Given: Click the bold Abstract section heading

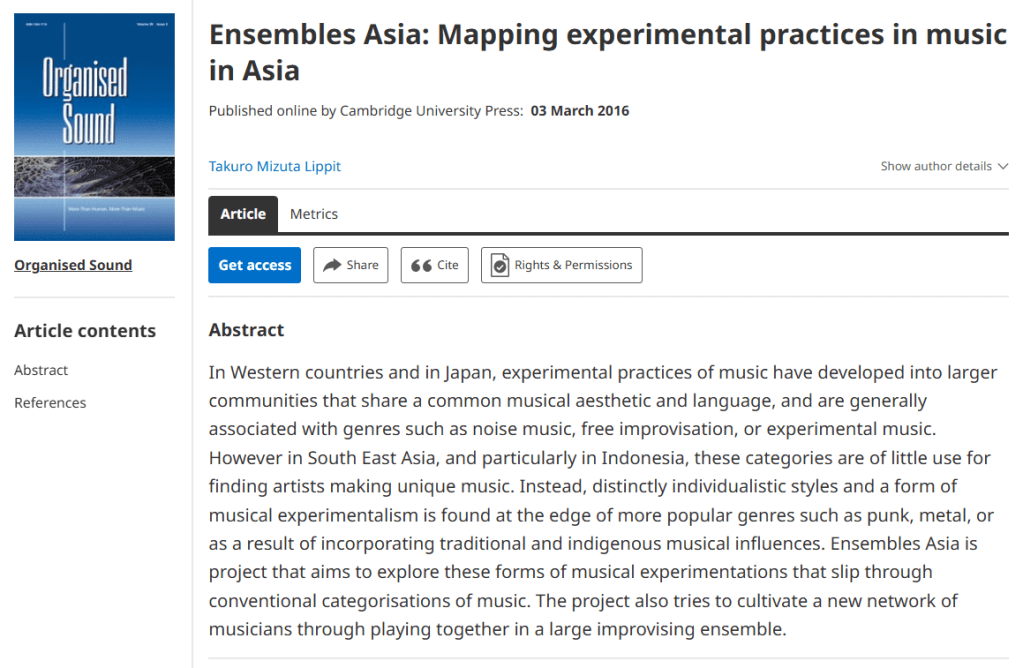Looking at the screenshot, I should click(x=246, y=330).
